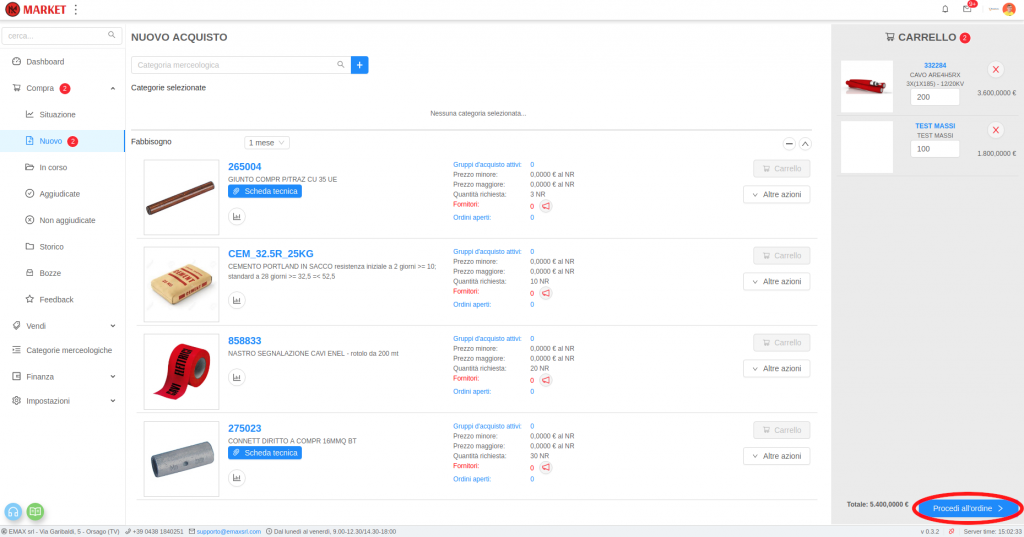Click Procedi all'ordine button
Viewport: 1024px width, 537px height.
pos(967,508)
